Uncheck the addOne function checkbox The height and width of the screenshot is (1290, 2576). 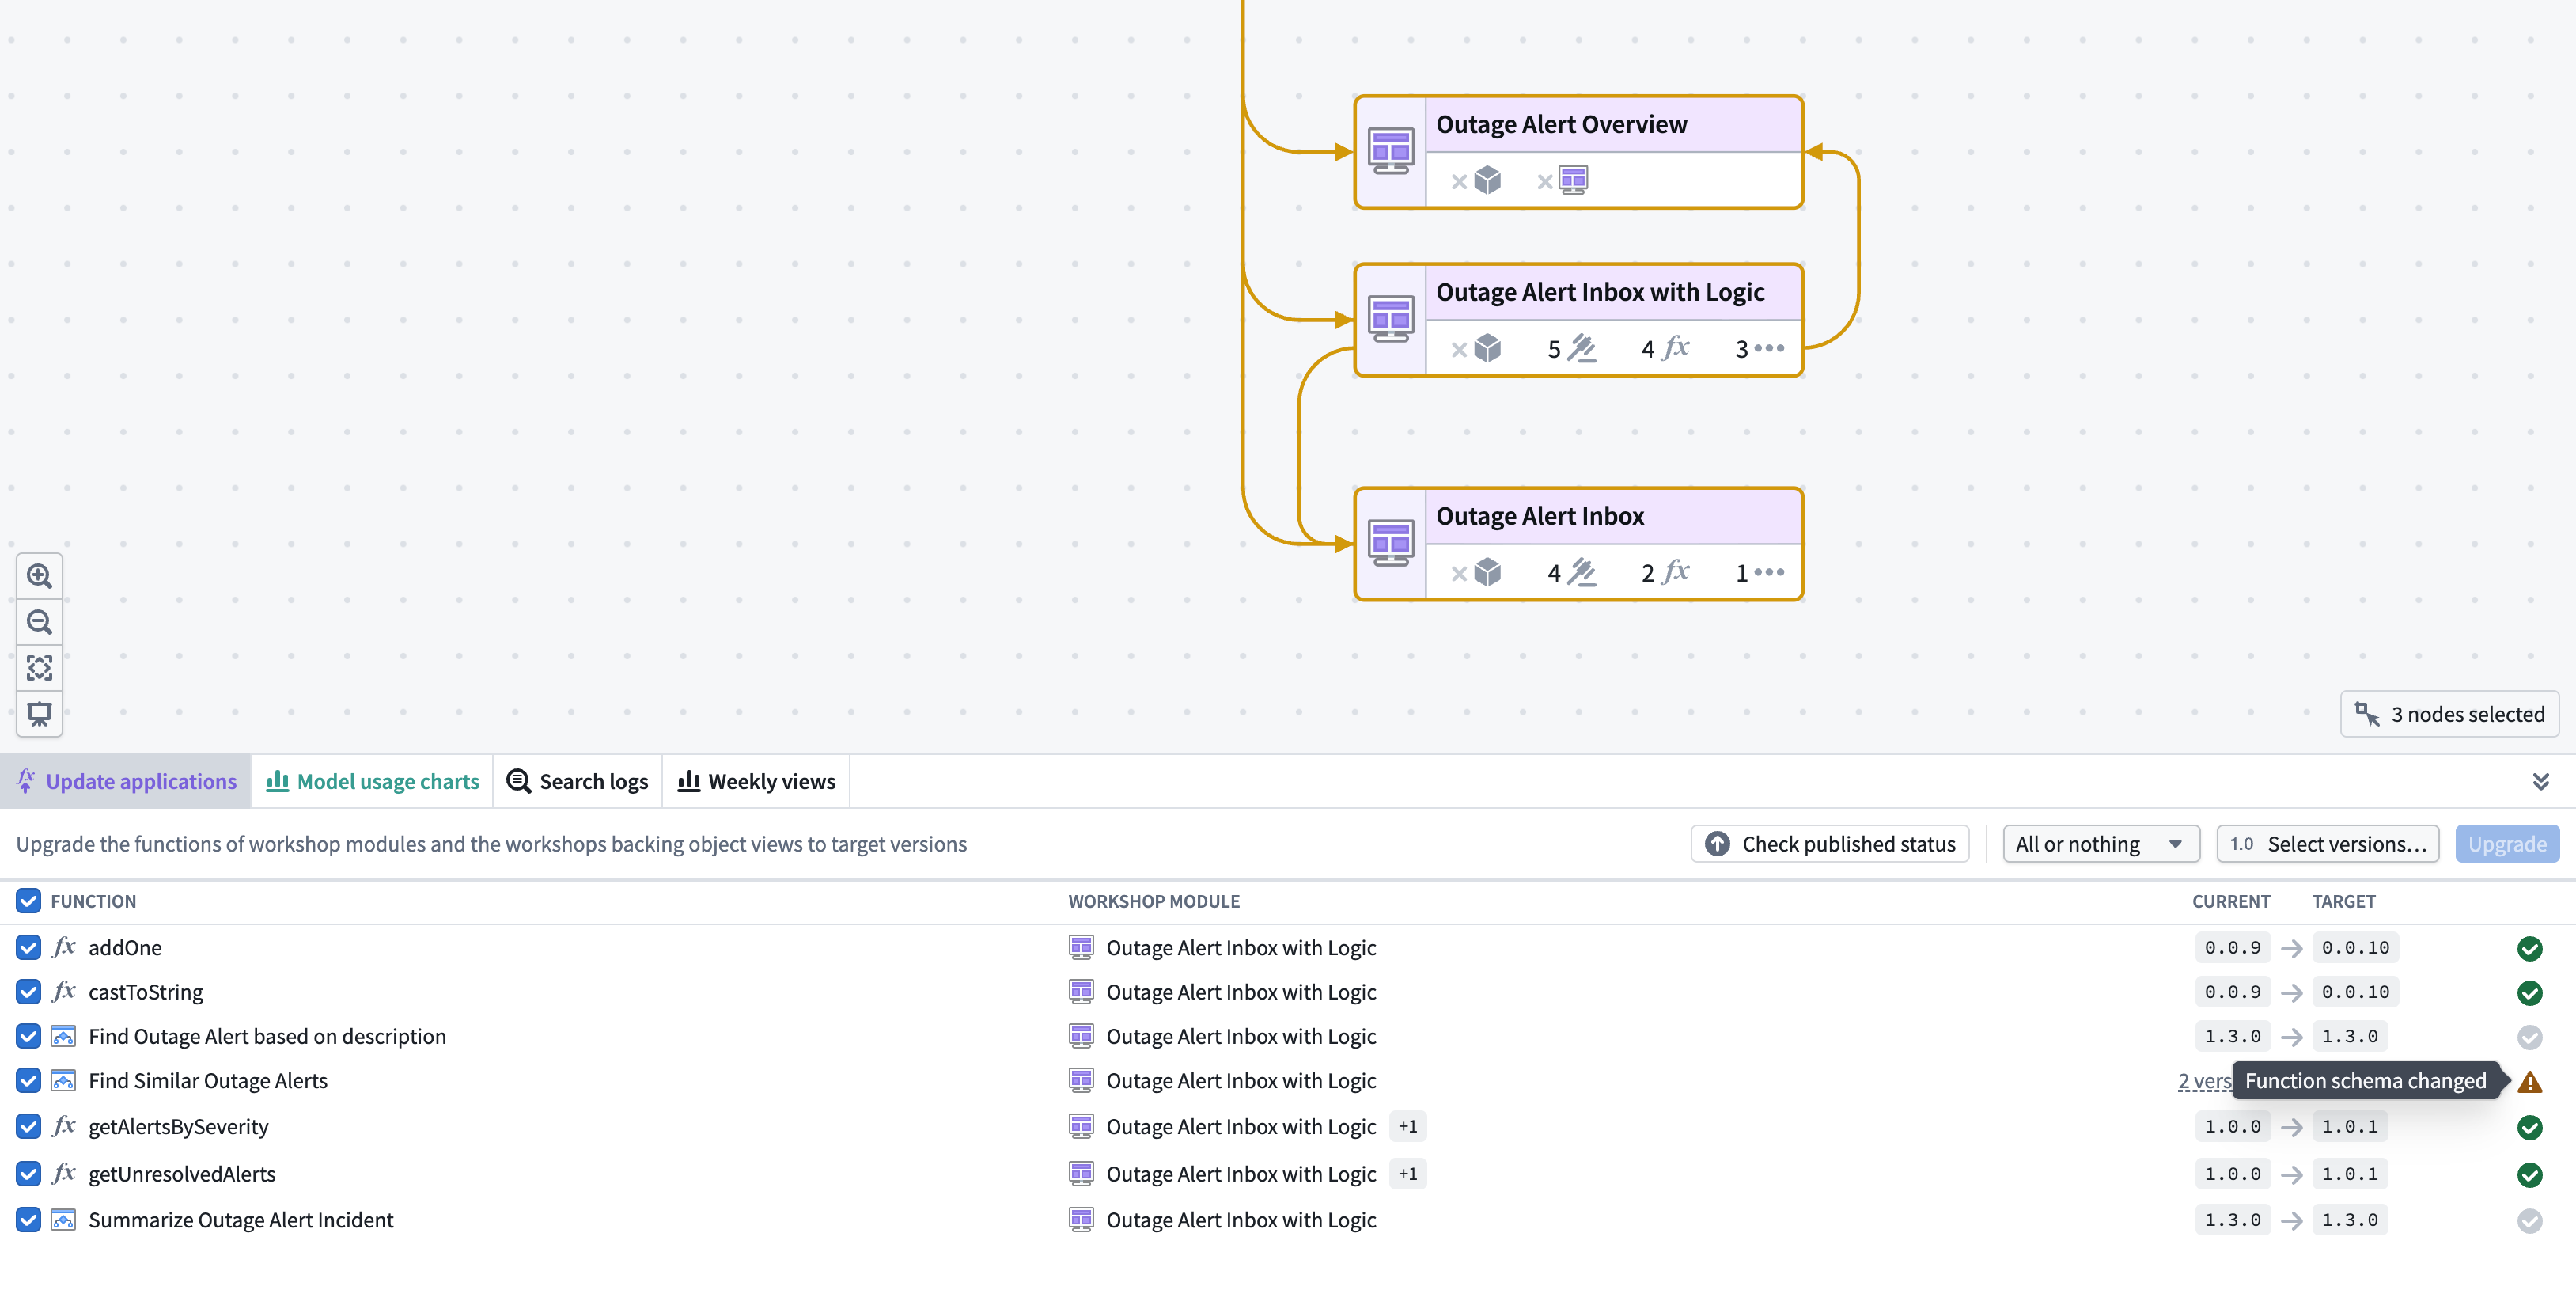[x=28, y=947]
